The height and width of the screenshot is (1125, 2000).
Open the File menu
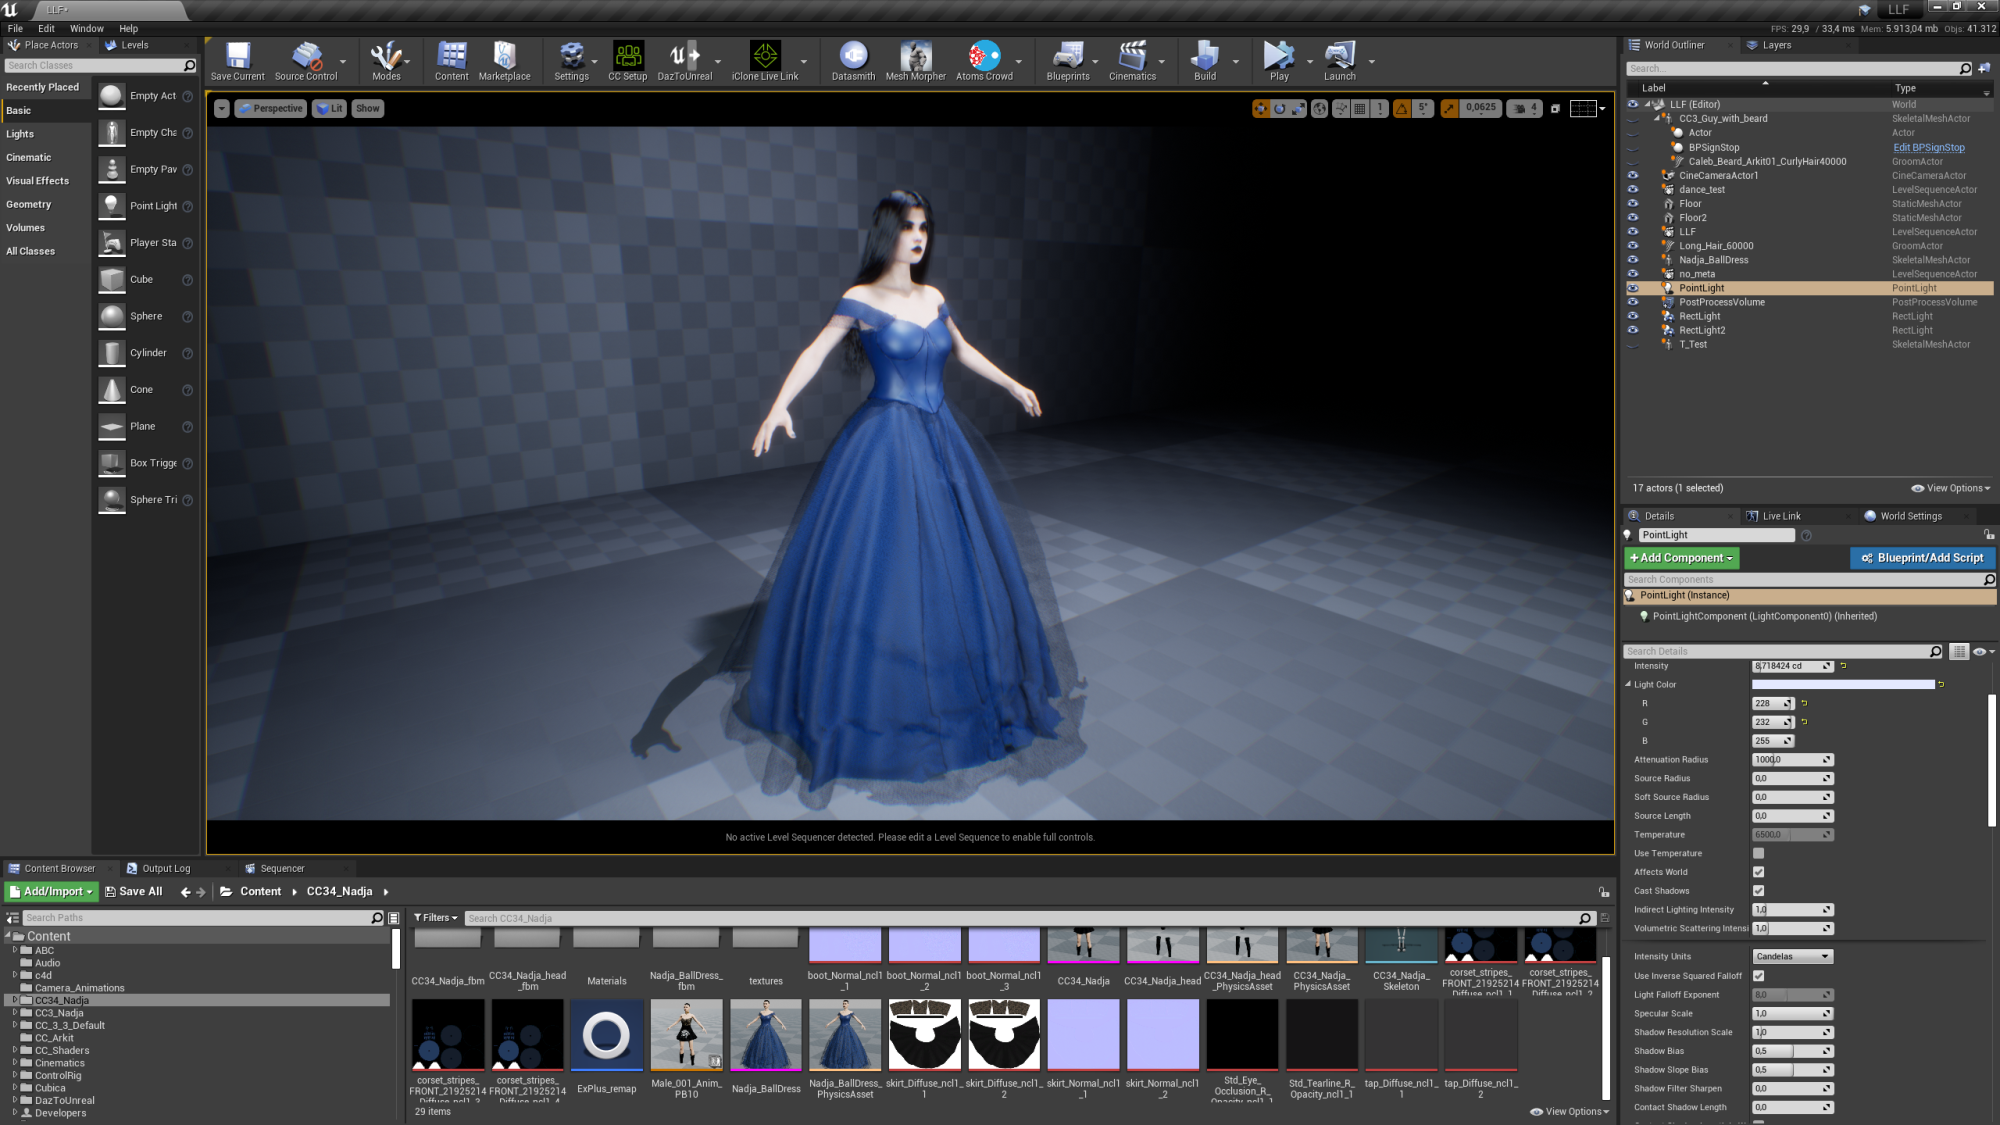15,29
